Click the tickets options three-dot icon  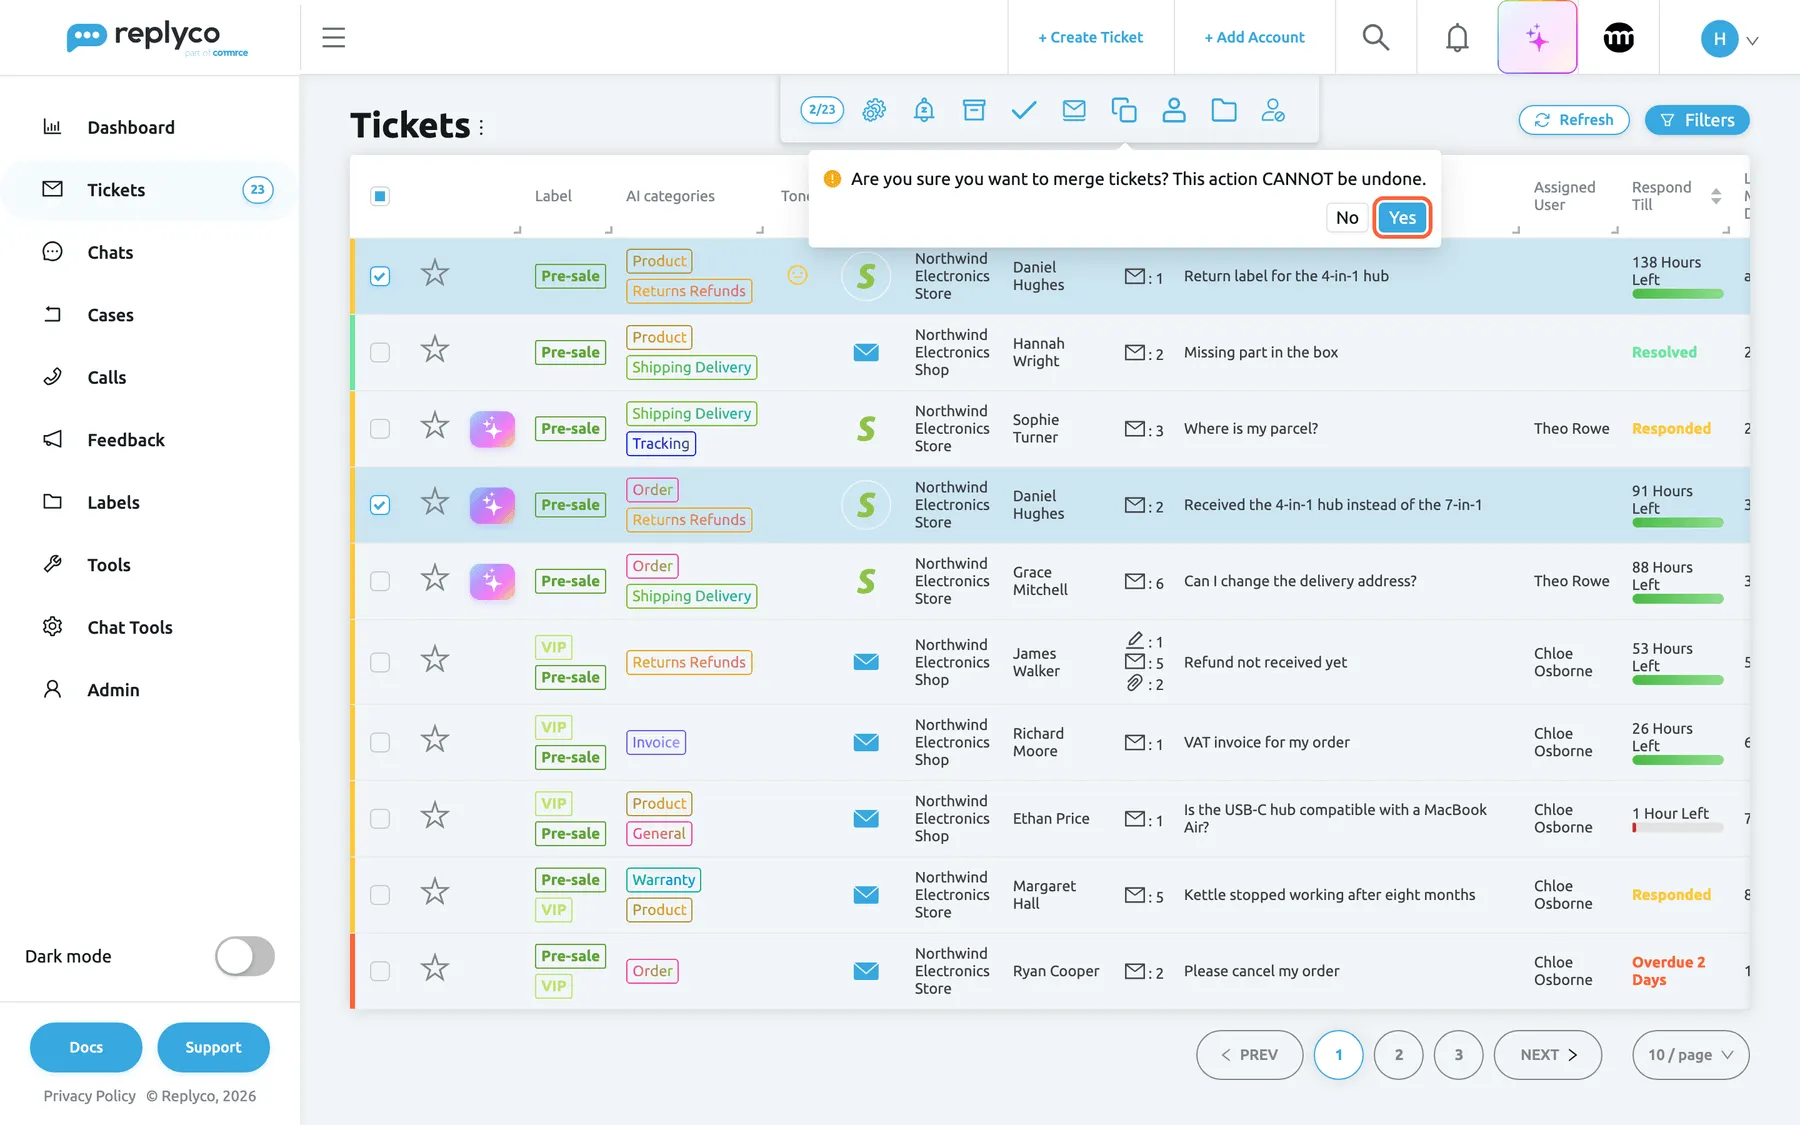481,127
